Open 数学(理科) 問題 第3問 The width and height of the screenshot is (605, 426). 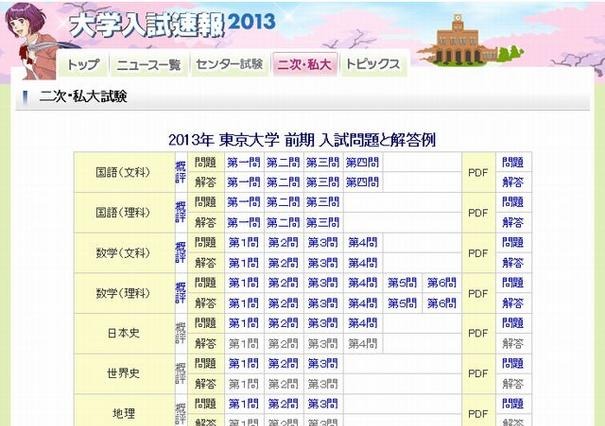(x=323, y=283)
